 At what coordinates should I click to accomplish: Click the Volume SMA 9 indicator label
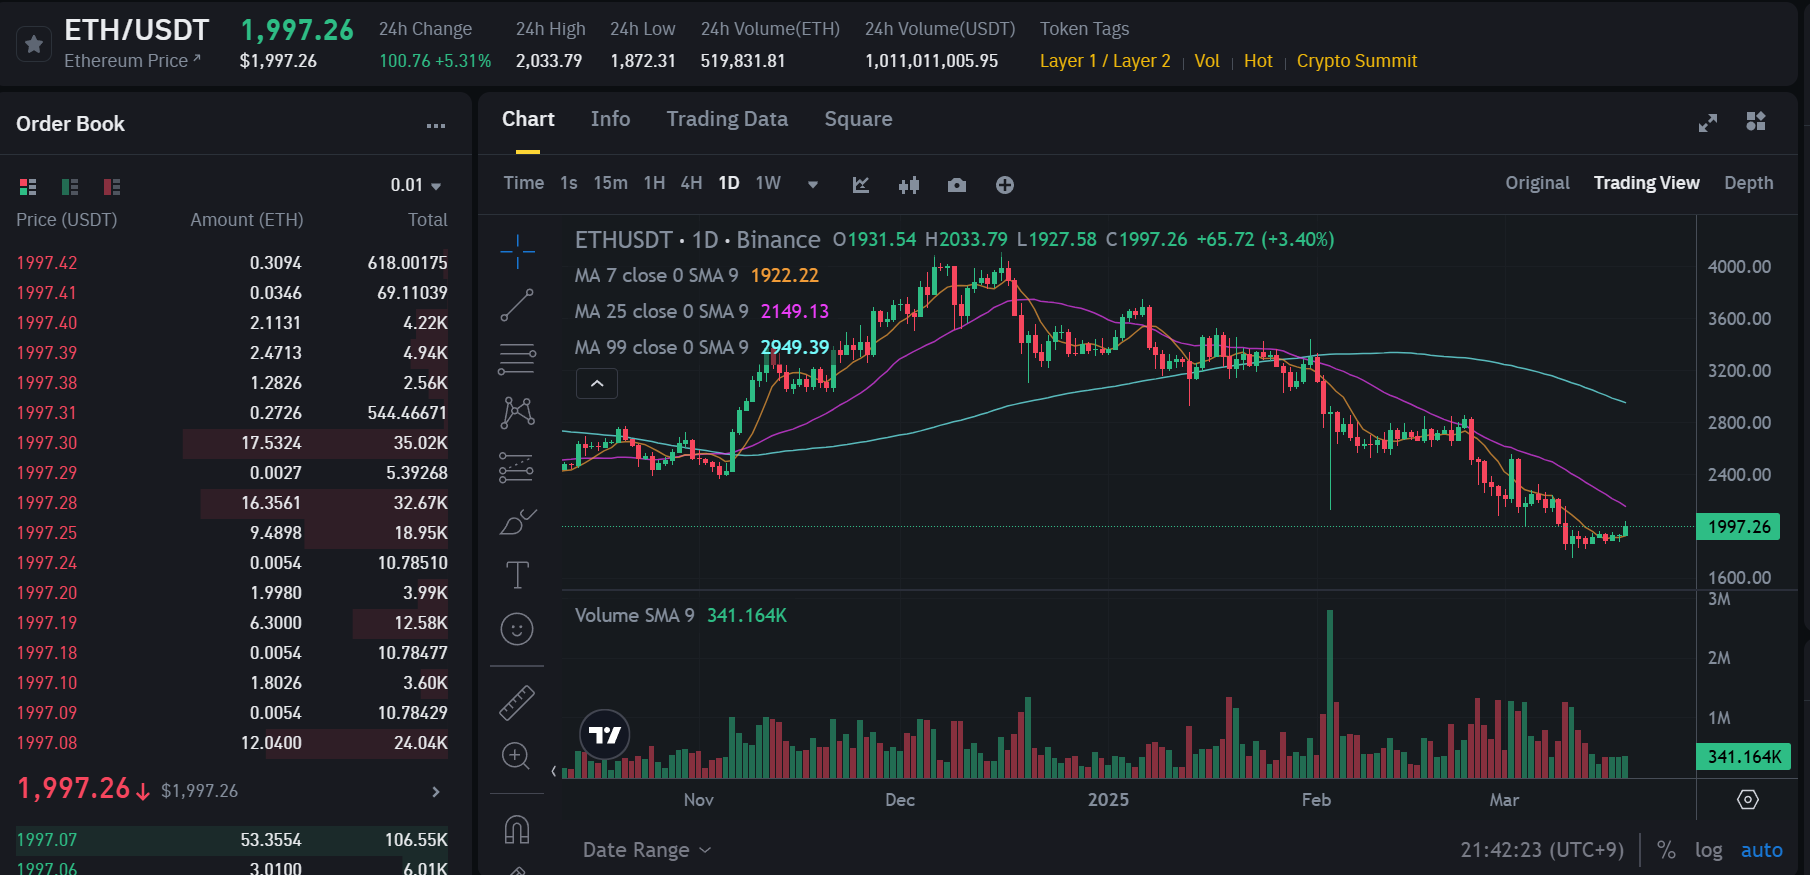(x=634, y=615)
